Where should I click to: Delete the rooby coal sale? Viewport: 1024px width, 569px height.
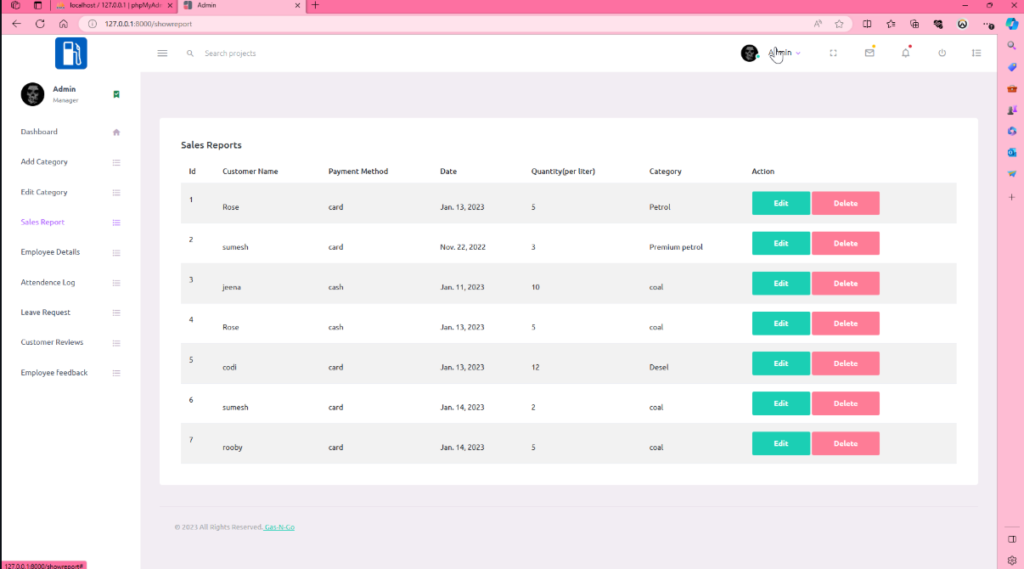(845, 444)
